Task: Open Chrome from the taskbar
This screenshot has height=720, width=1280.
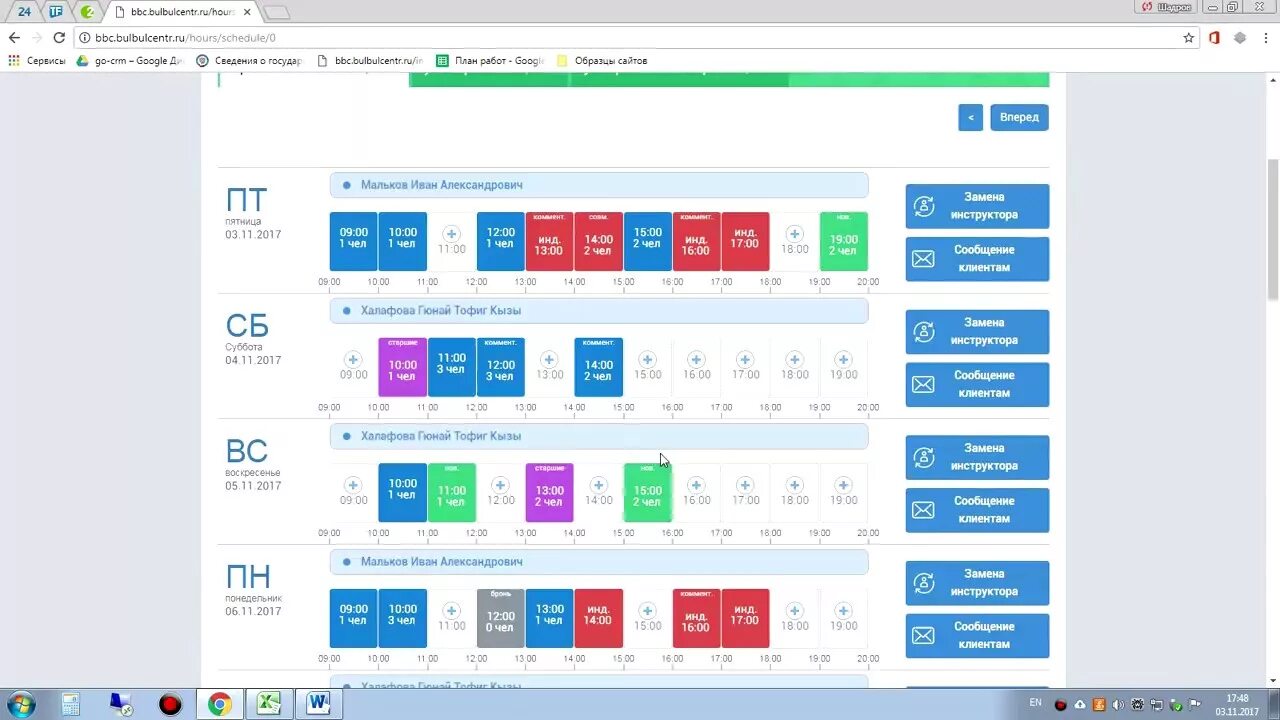Action: pyautogui.click(x=220, y=704)
